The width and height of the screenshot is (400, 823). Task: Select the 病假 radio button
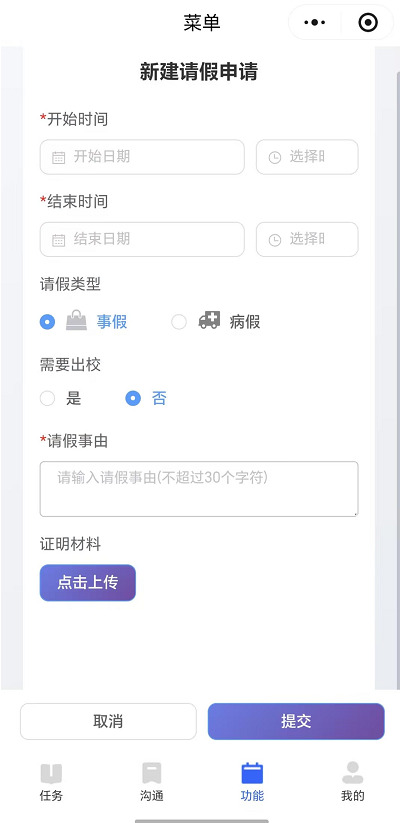(x=179, y=322)
